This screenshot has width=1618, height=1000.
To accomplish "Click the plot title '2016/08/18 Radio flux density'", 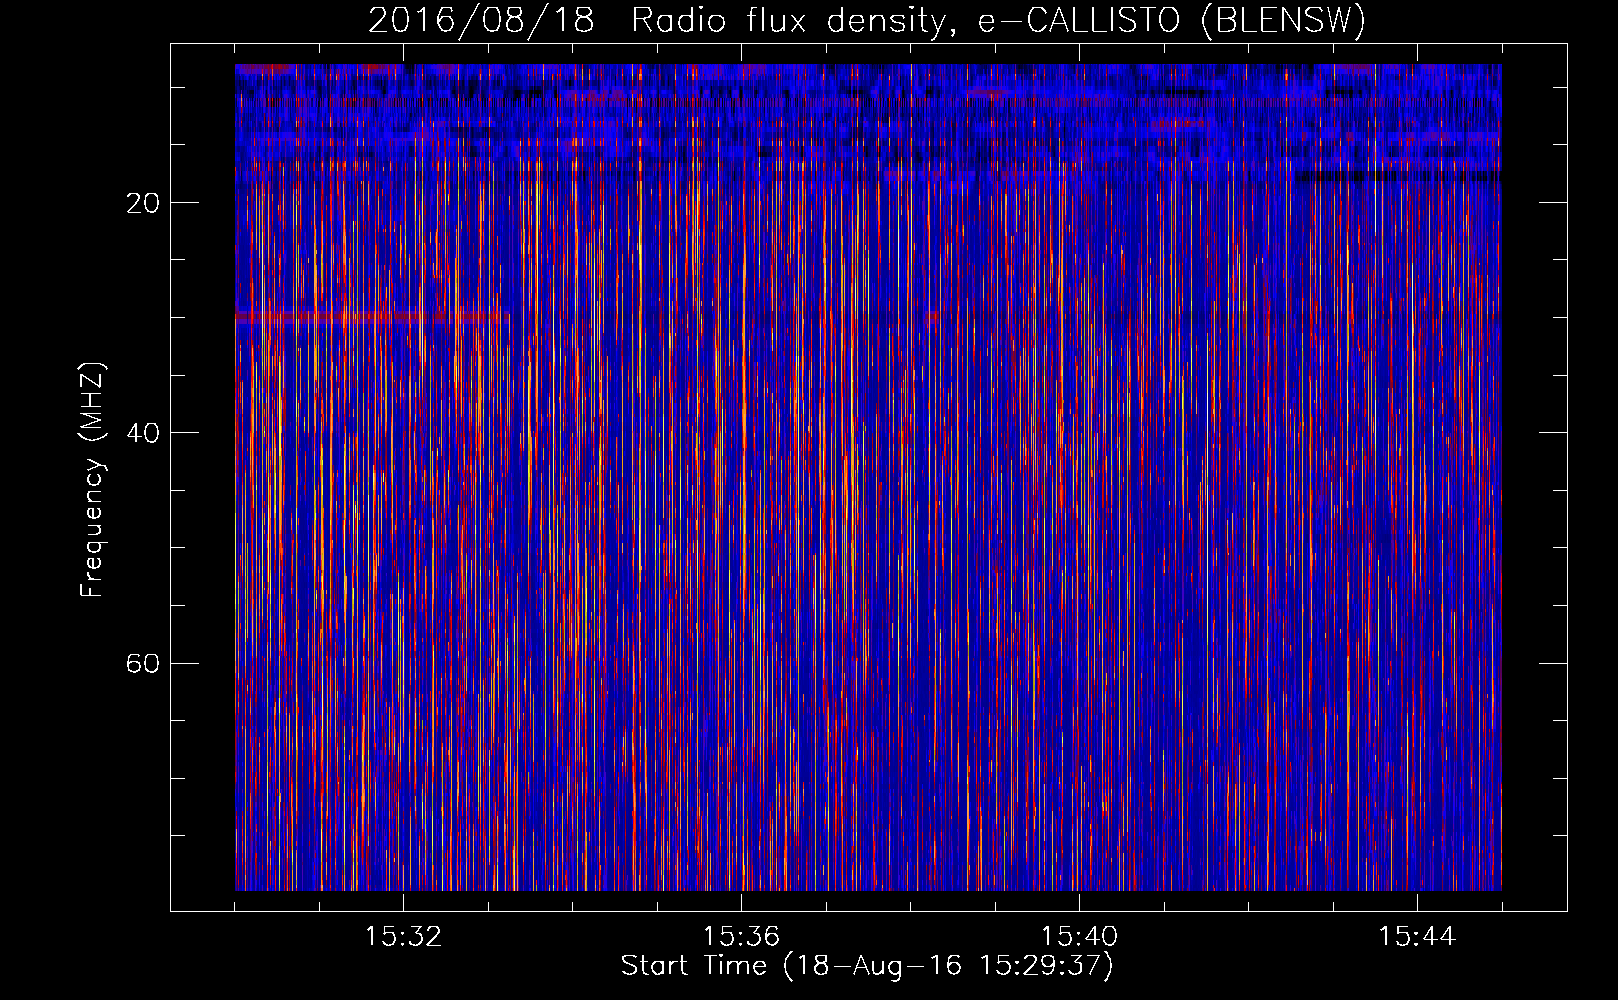I will coord(867,20).
